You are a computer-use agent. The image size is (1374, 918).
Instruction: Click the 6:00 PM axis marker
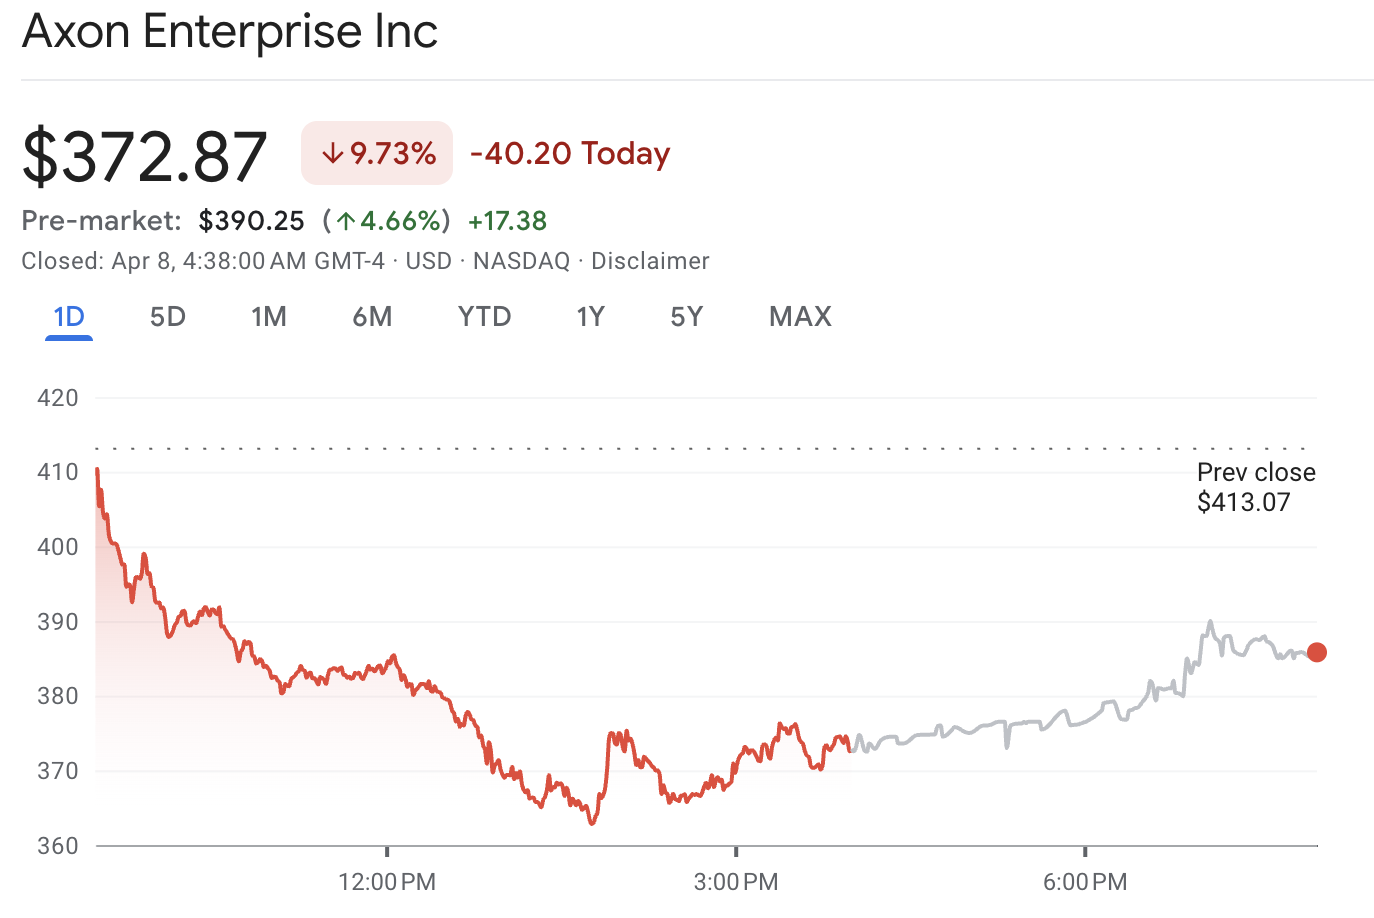(1085, 882)
